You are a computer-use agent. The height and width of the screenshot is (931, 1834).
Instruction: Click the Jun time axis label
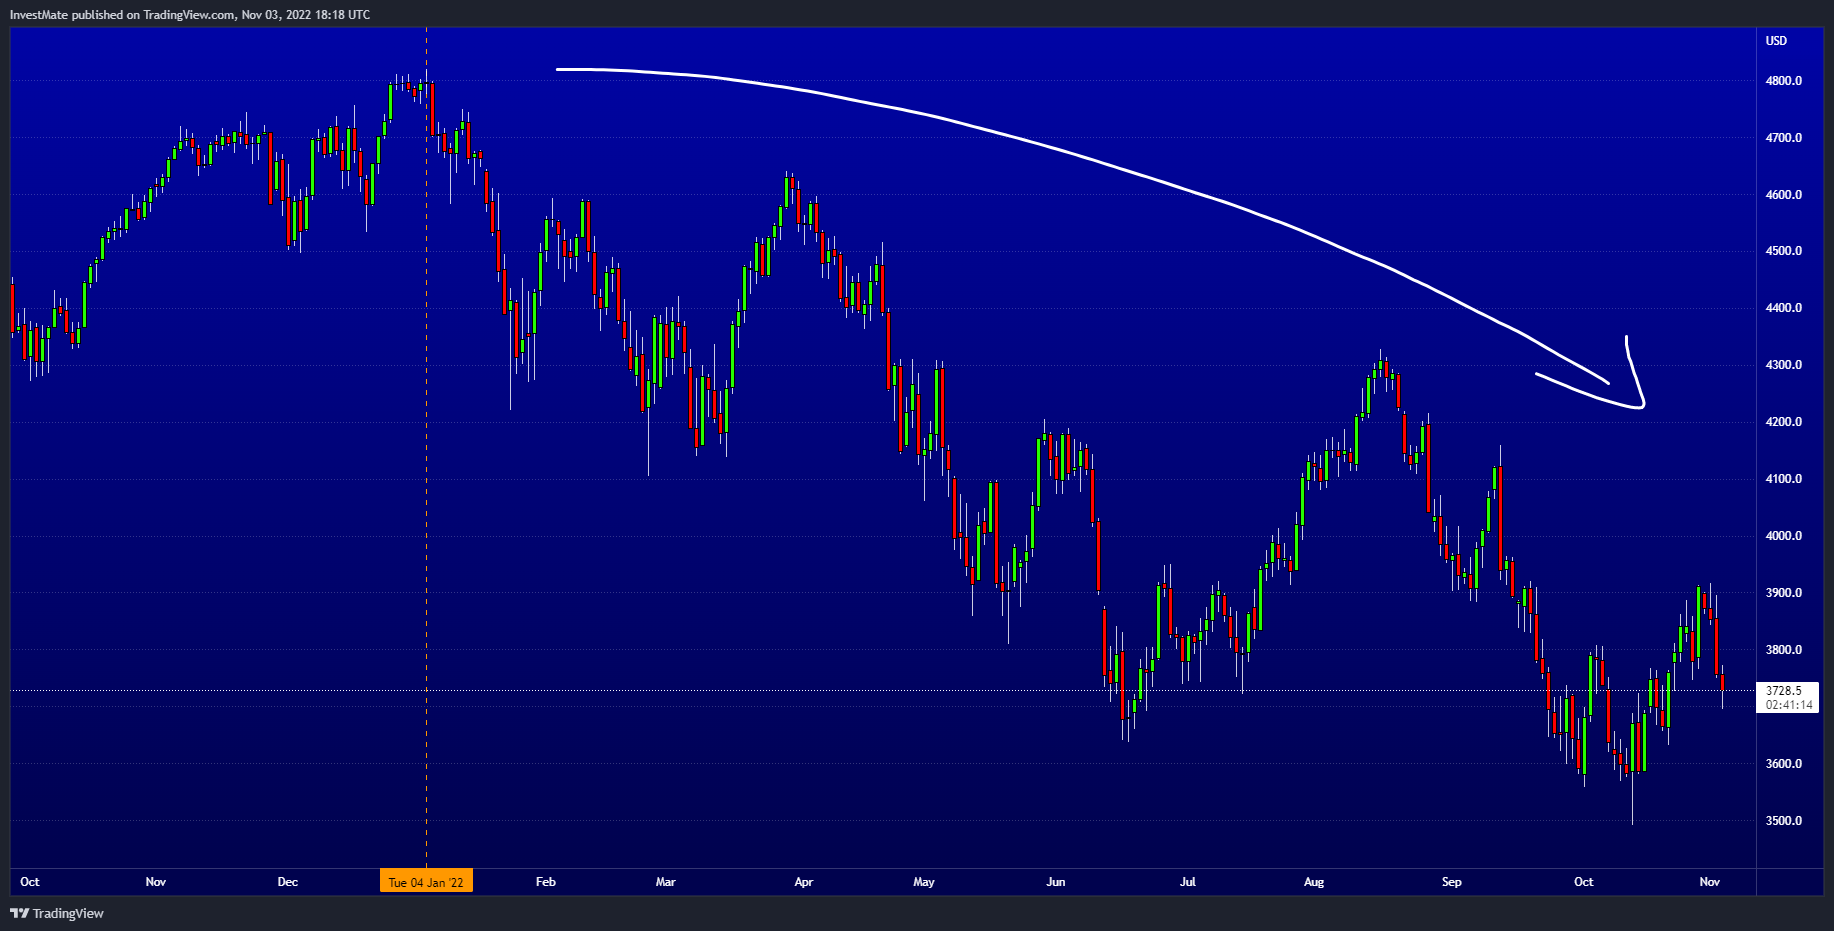pos(1056,882)
